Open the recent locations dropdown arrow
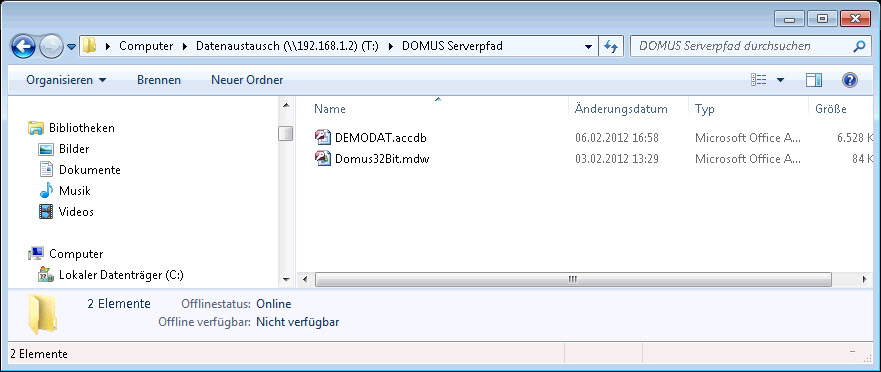The image size is (881, 372). tap(71, 47)
